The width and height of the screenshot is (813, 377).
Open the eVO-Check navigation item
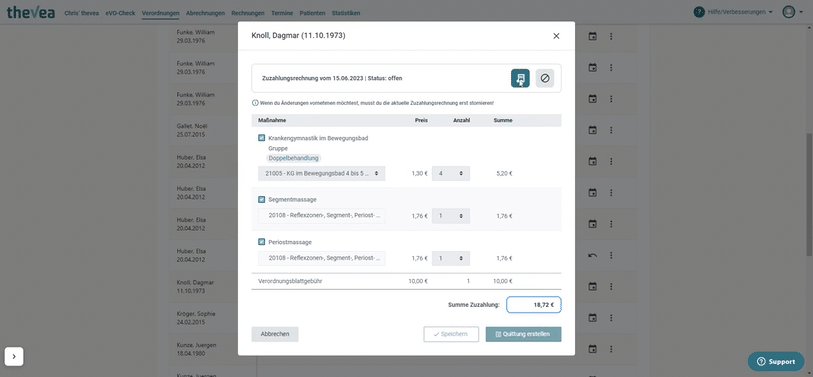click(120, 13)
